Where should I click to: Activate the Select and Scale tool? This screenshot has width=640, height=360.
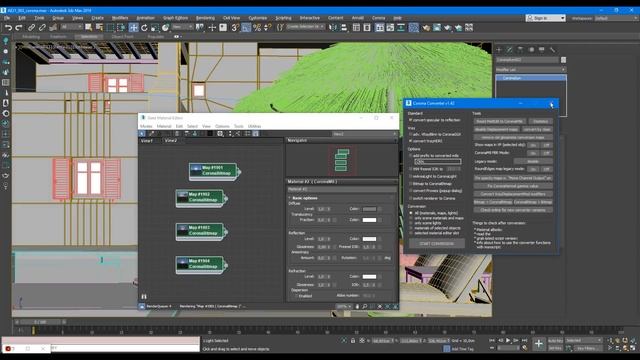[x=155, y=28]
